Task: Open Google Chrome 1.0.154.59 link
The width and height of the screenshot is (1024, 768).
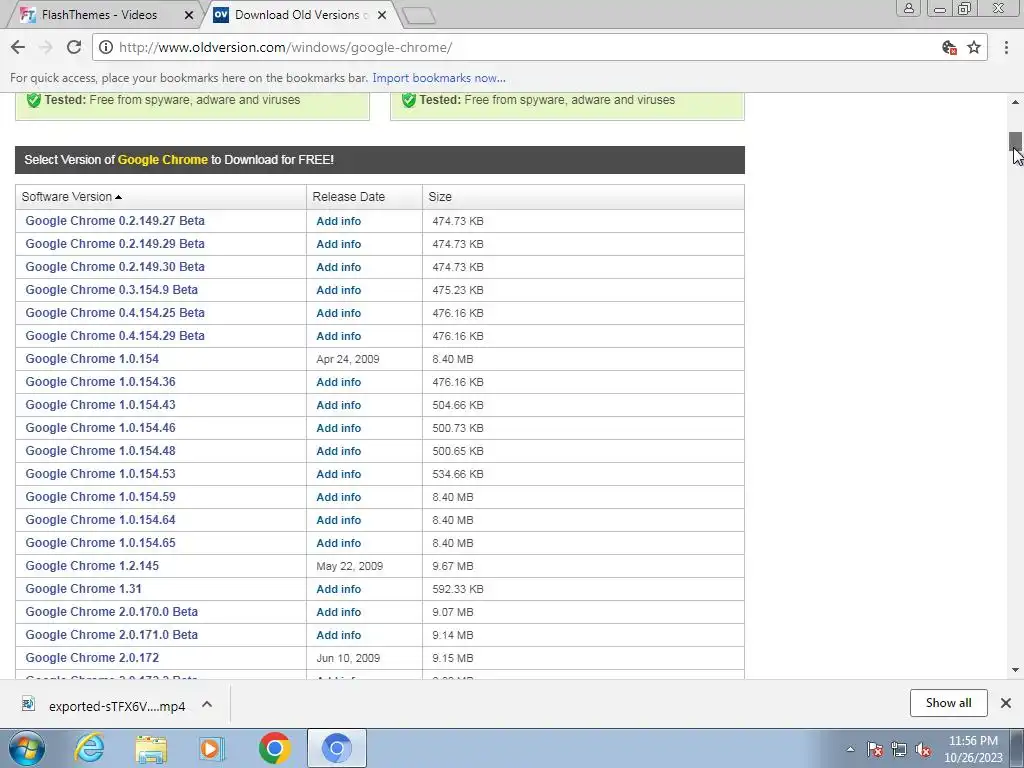Action: (101, 496)
